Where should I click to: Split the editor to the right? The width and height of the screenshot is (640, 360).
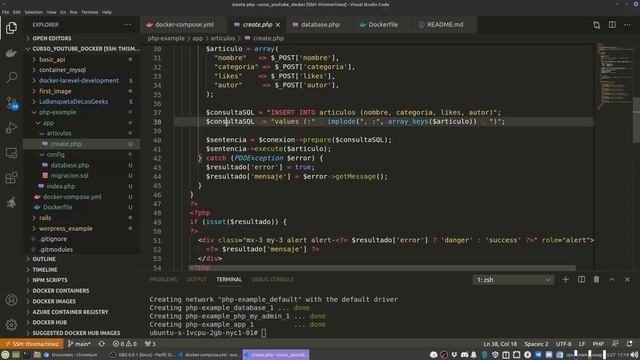click(x=612, y=25)
